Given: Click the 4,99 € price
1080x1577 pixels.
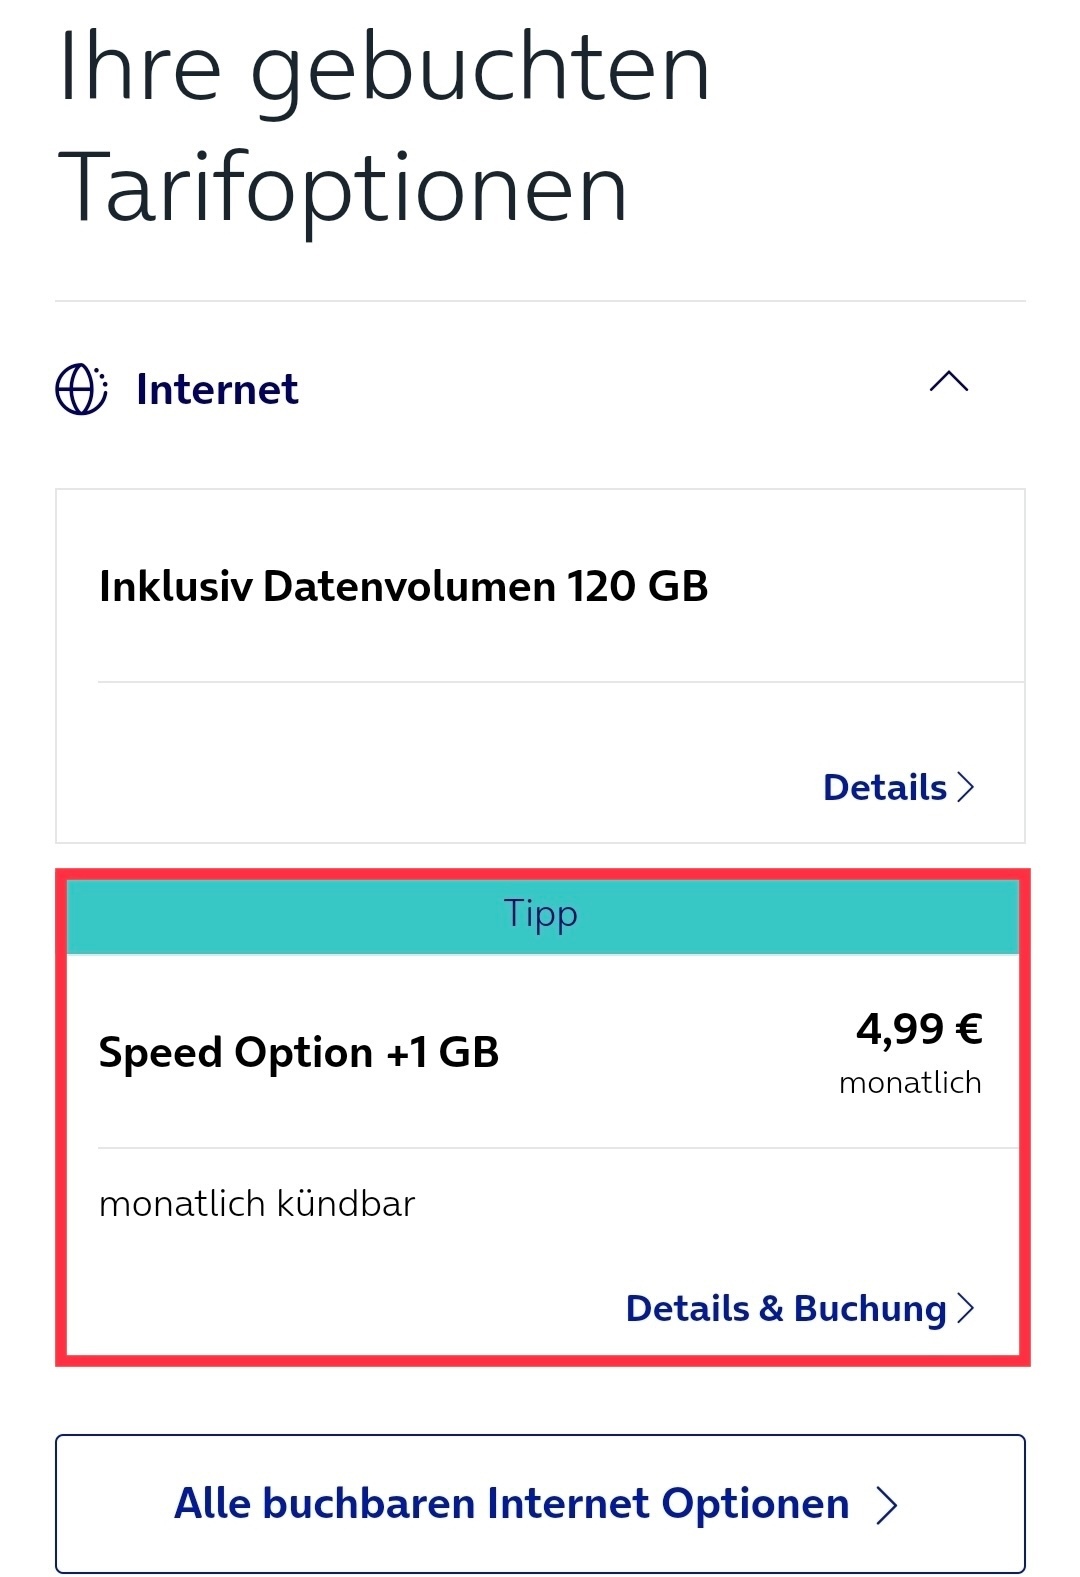Looking at the screenshot, I should click(x=919, y=1028).
